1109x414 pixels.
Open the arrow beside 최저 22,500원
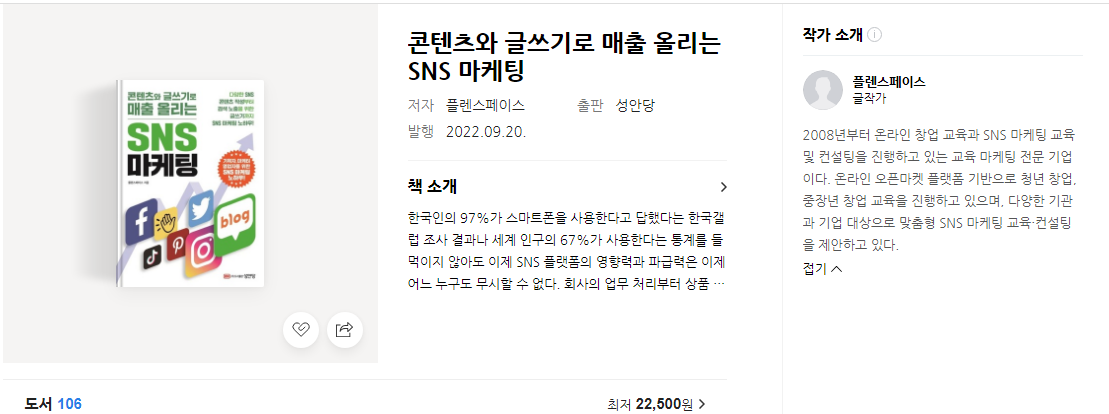(702, 405)
